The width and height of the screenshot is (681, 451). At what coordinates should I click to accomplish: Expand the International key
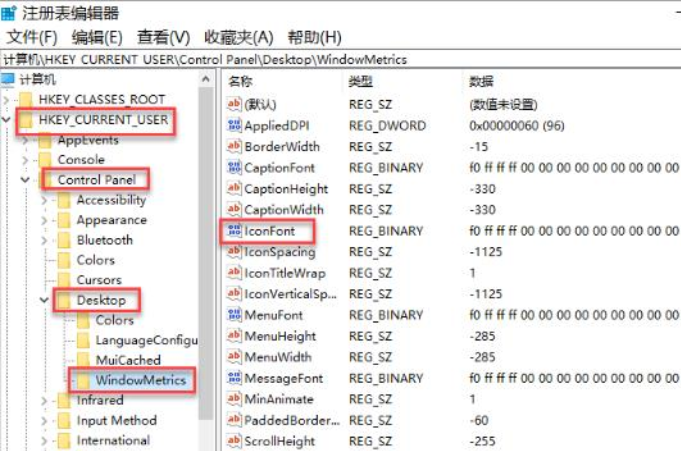coord(44,440)
